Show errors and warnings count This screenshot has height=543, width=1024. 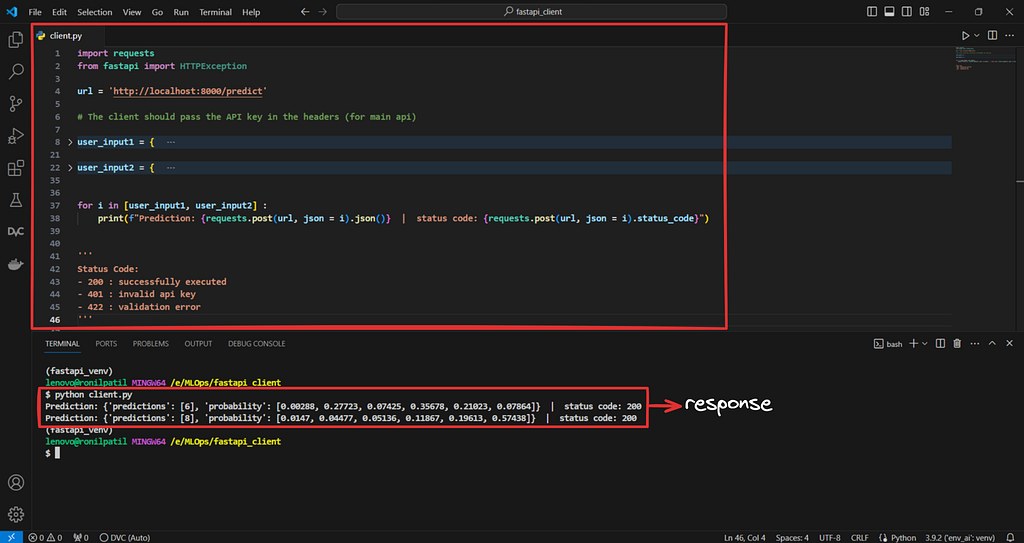(46, 538)
